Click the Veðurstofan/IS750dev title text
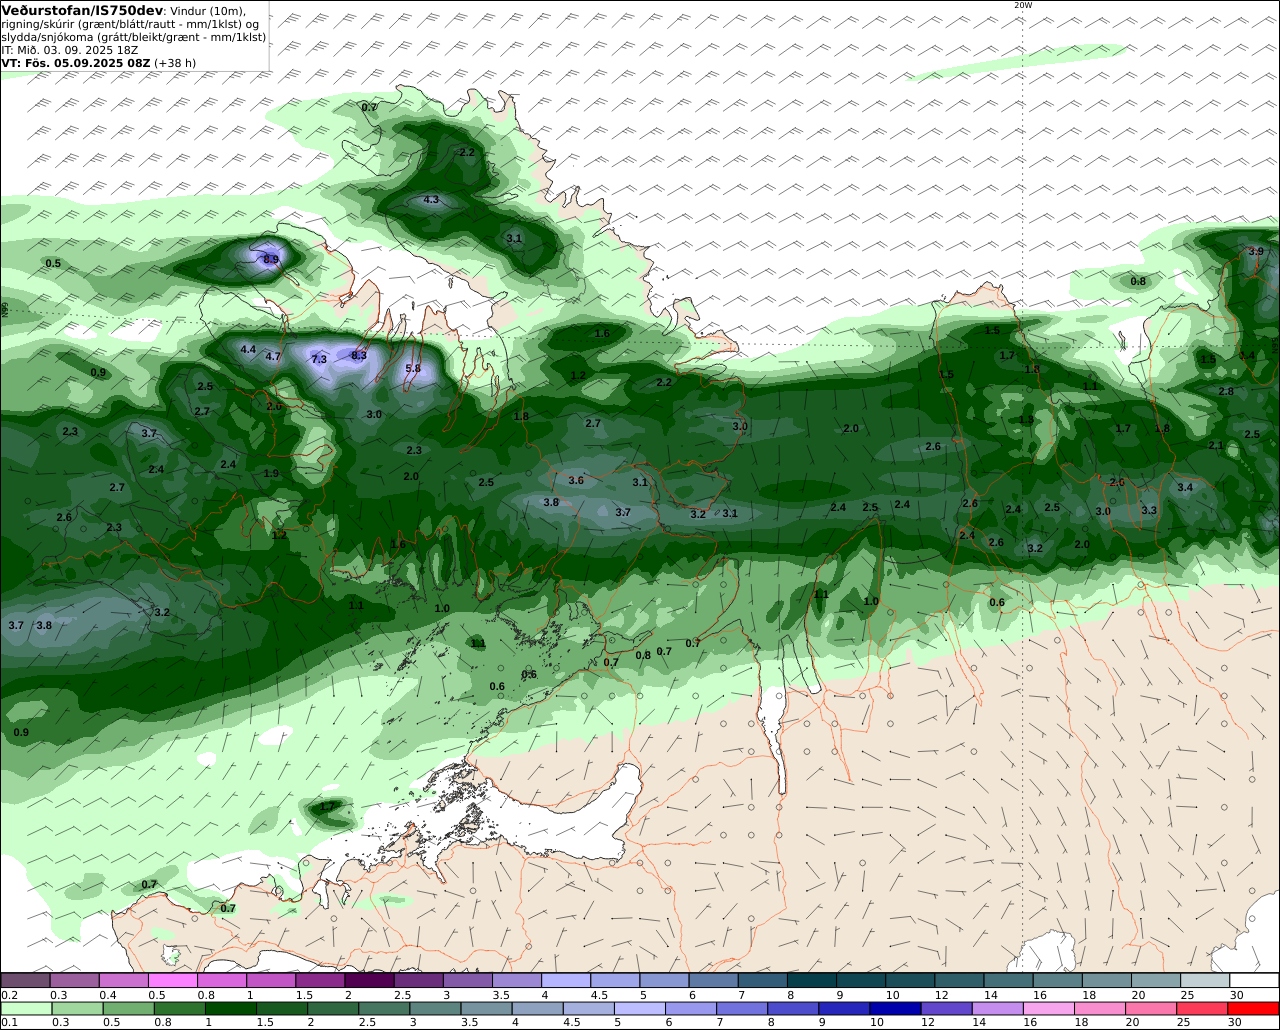 pyautogui.click(x=83, y=10)
